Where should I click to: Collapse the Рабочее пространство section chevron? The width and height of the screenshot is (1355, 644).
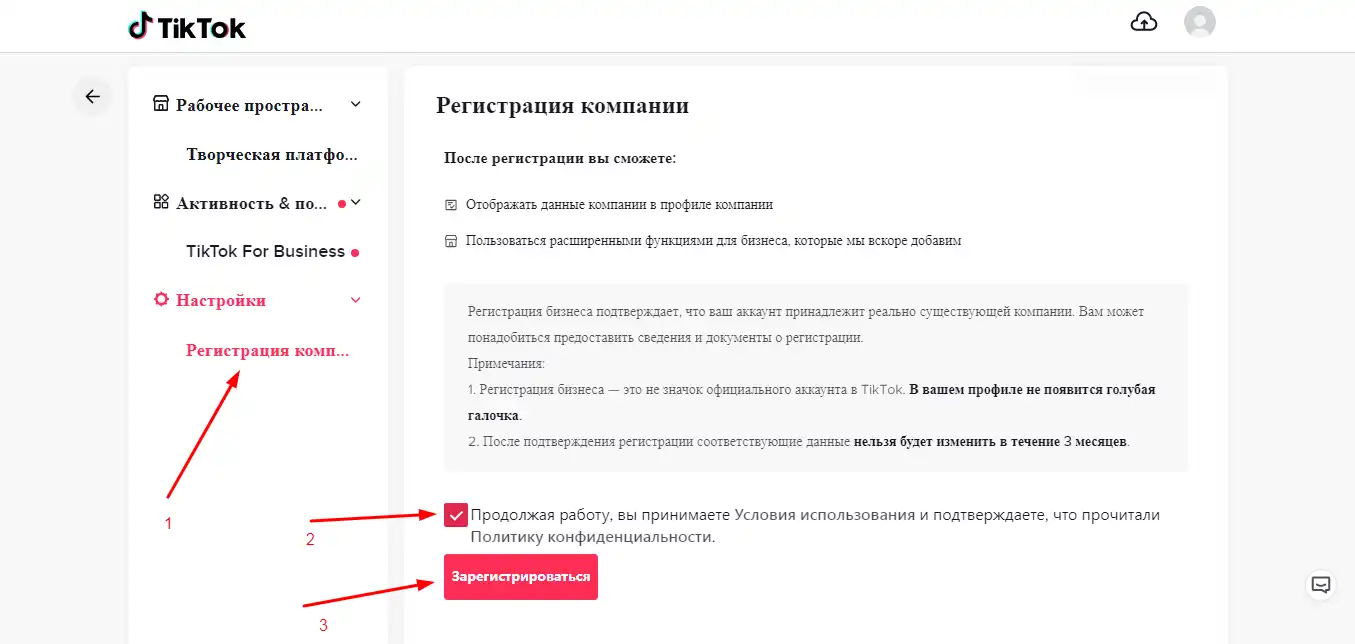(355, 104)
